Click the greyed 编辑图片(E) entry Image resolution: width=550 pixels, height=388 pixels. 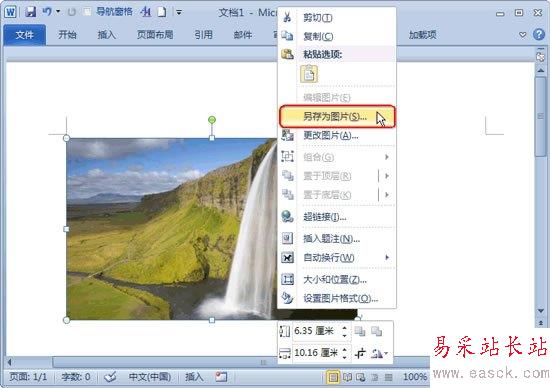pos(337,98)
